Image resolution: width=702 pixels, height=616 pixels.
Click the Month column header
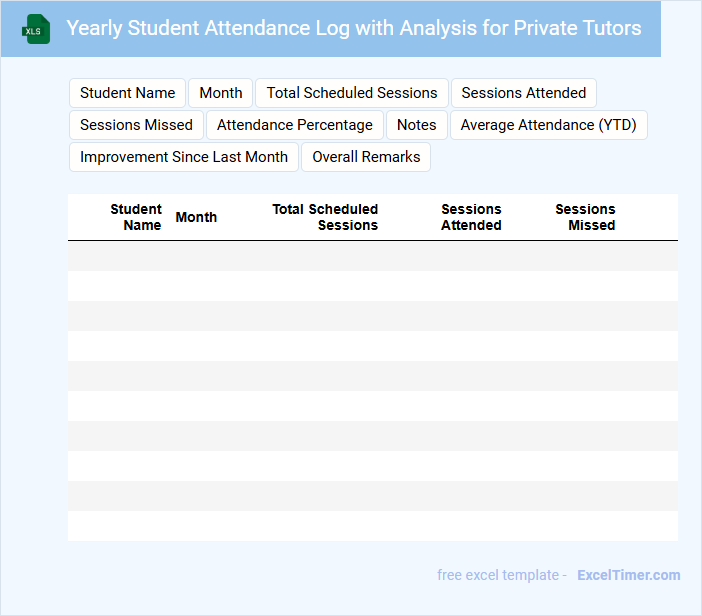196,217
